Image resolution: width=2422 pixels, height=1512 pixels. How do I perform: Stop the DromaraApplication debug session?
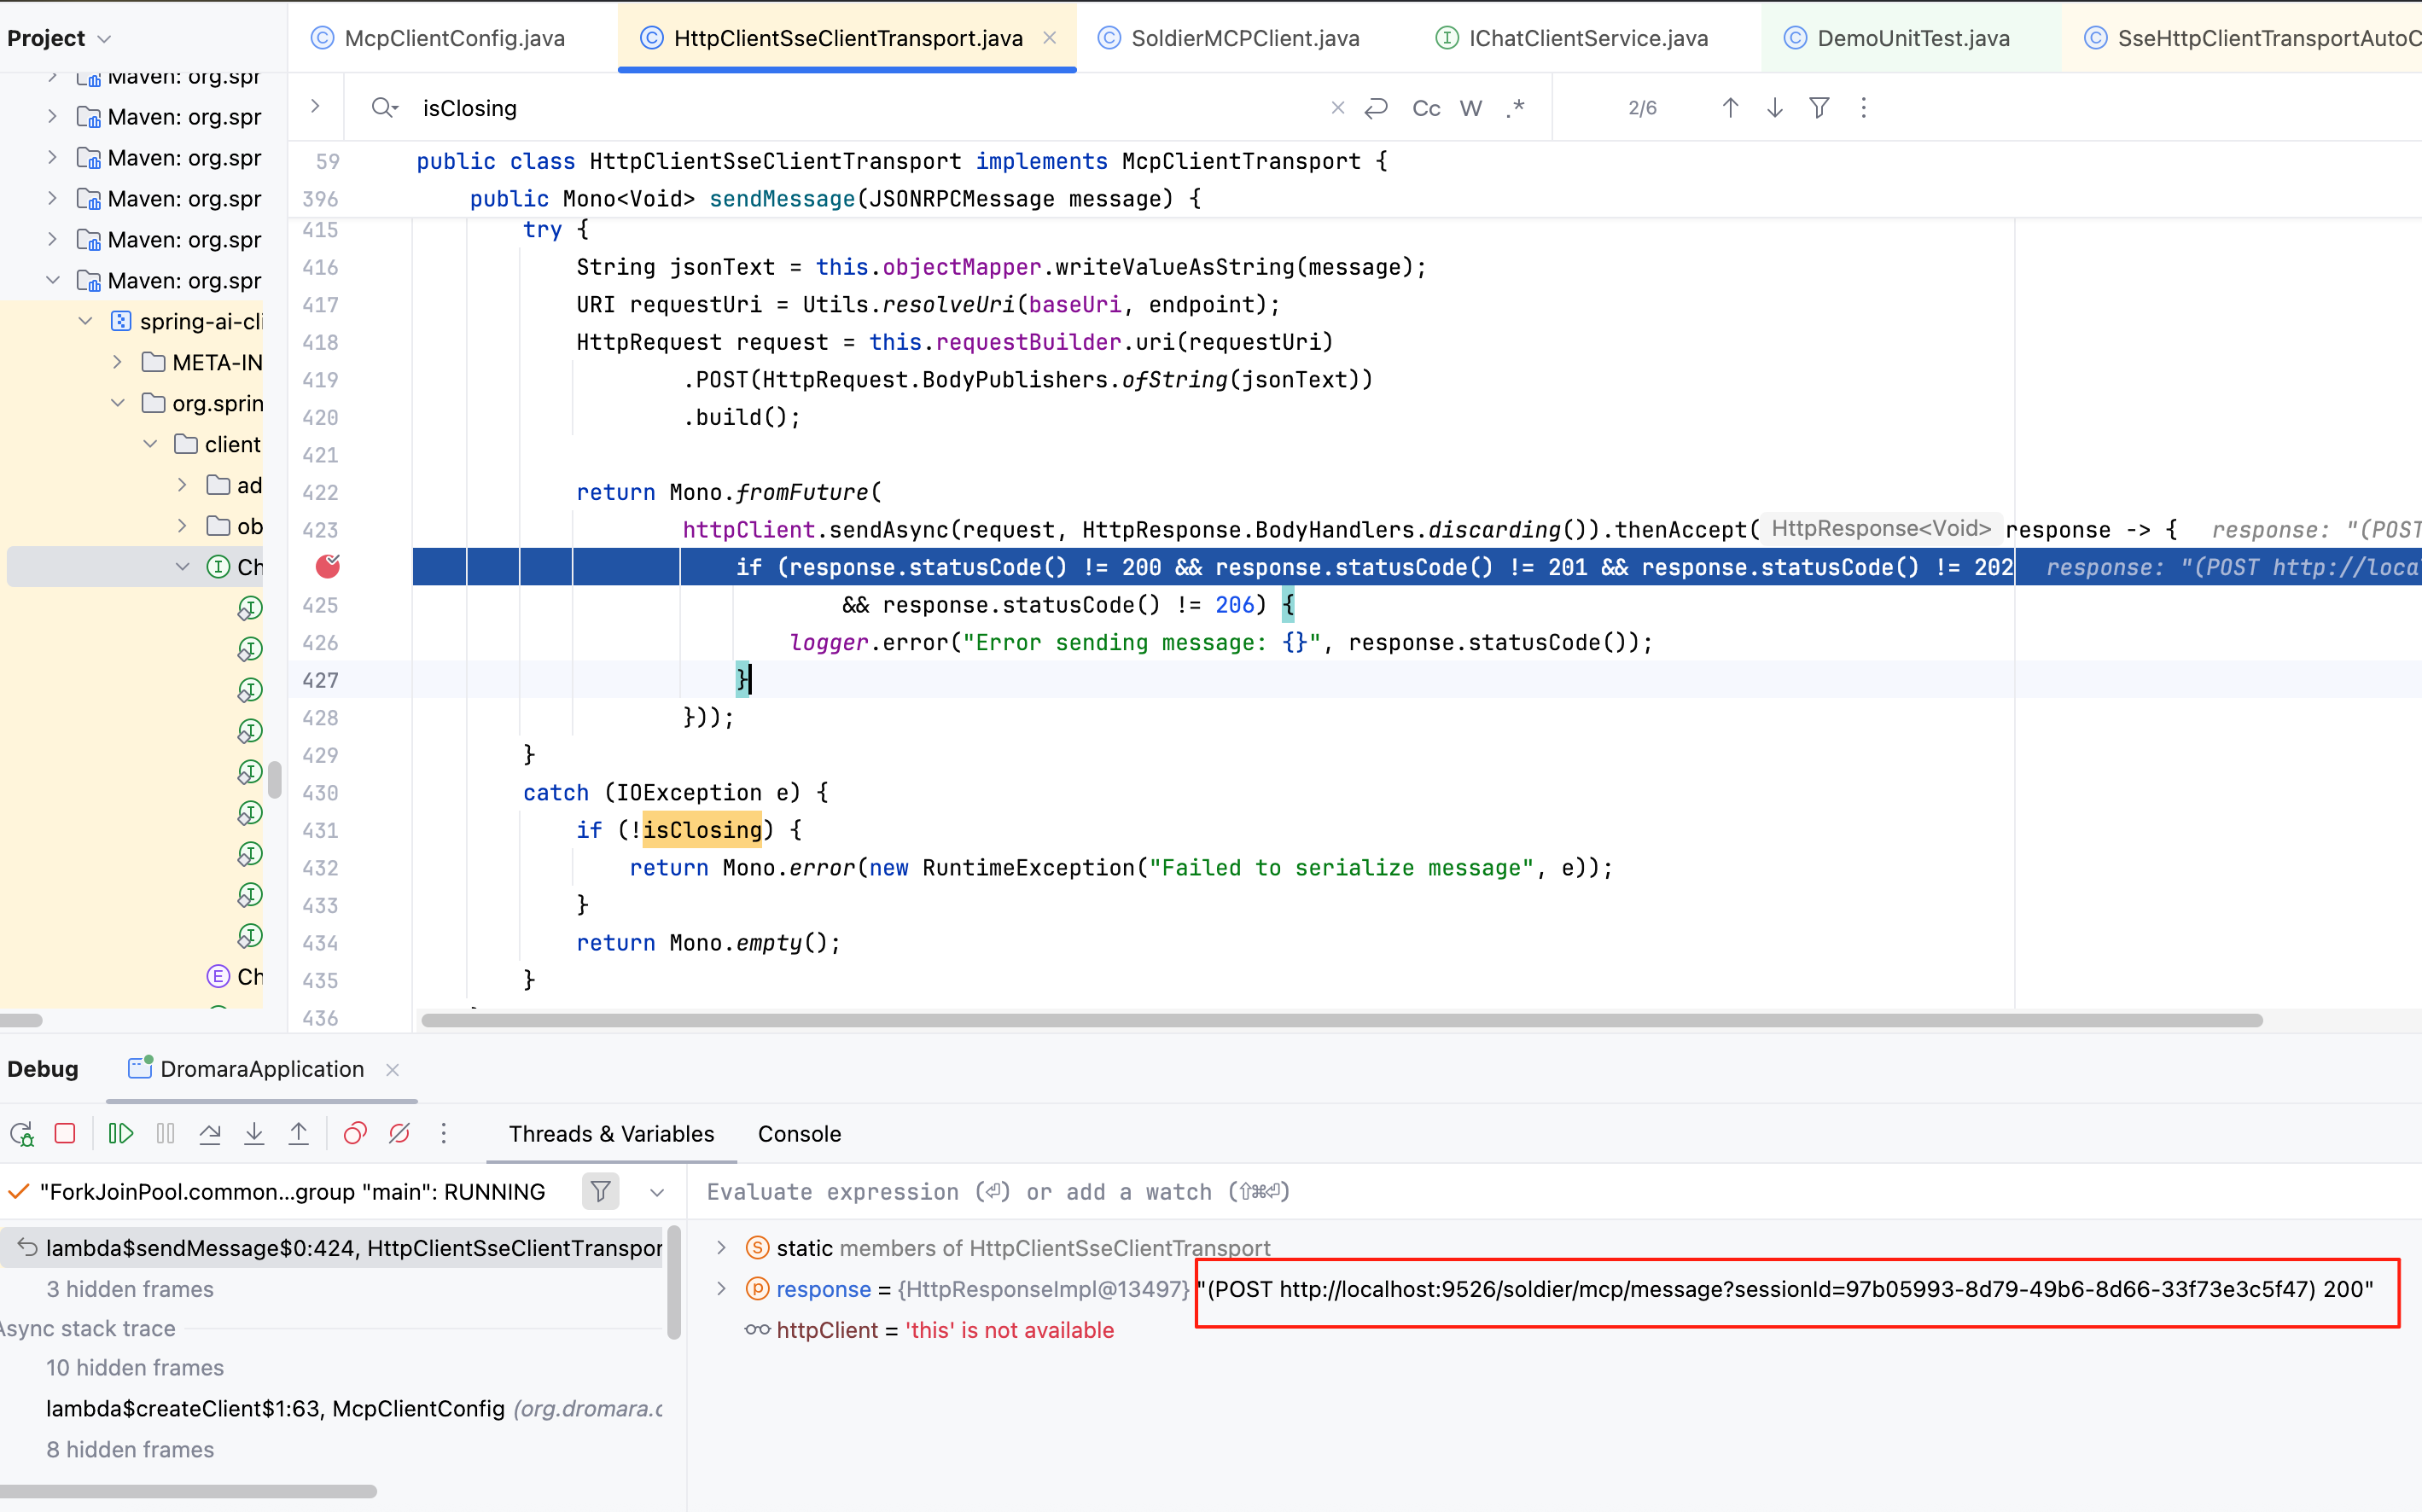tap(65, 1133)
